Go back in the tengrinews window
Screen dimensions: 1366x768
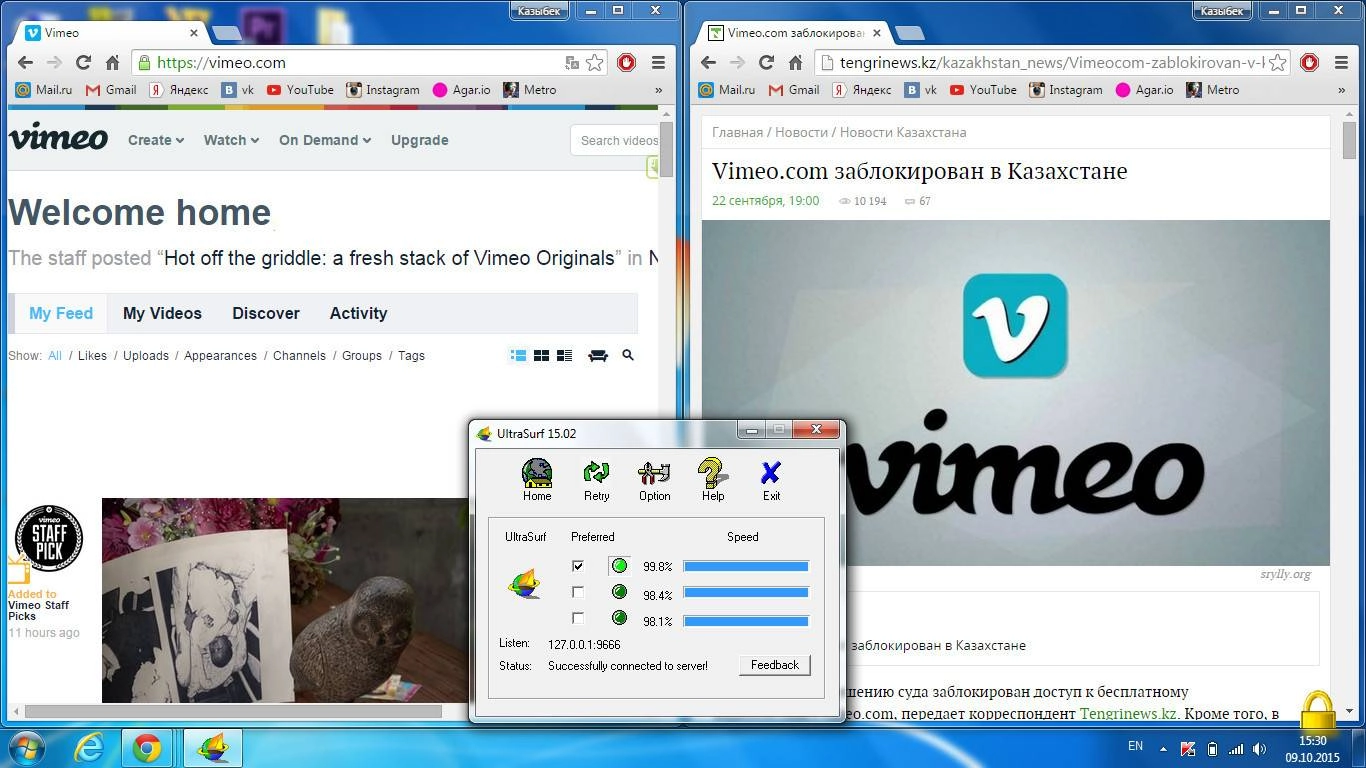click(708, 62)
